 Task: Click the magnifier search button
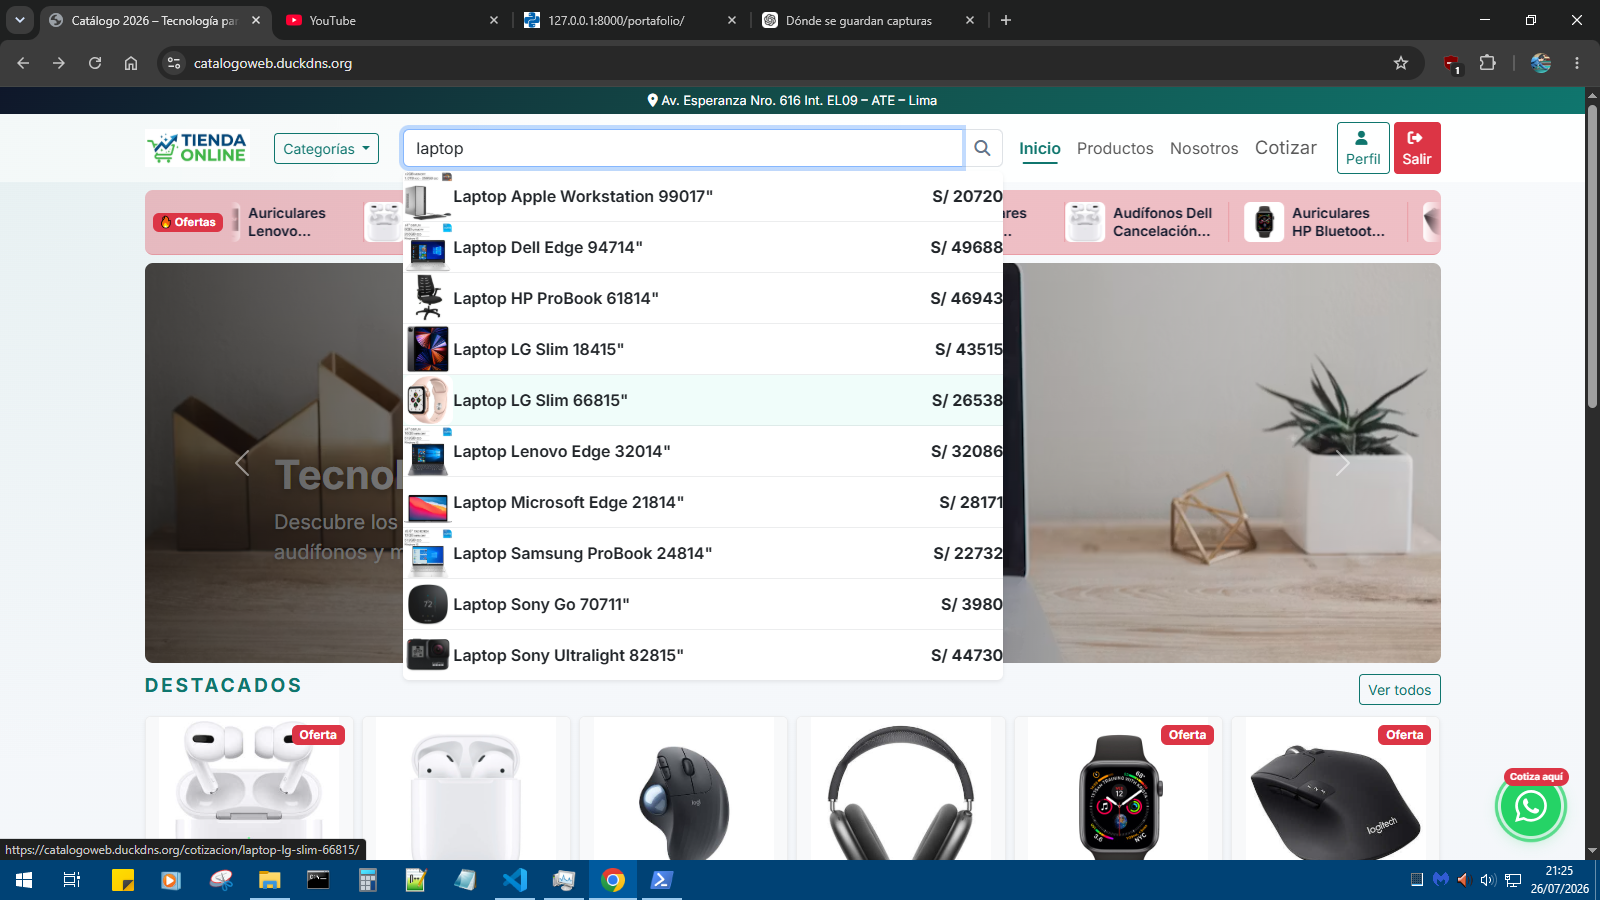(x=982, y=148)
